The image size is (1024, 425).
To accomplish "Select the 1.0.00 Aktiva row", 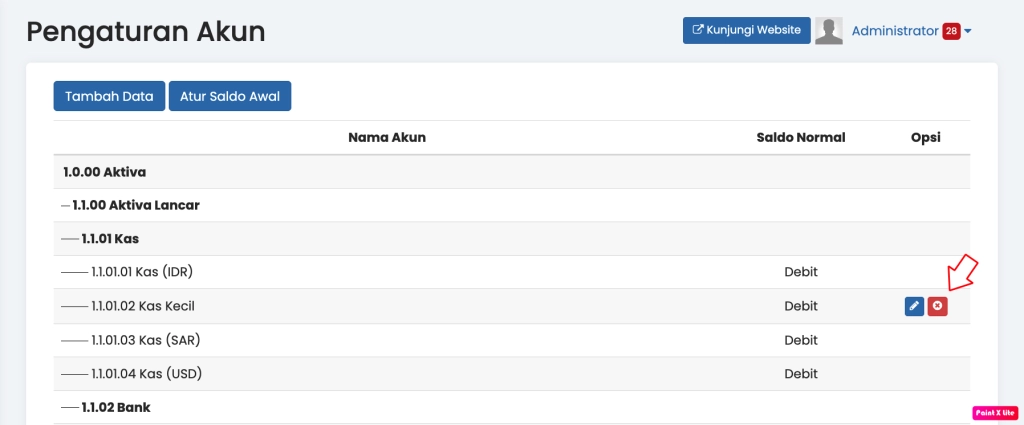I will click(x=104, y=172).
